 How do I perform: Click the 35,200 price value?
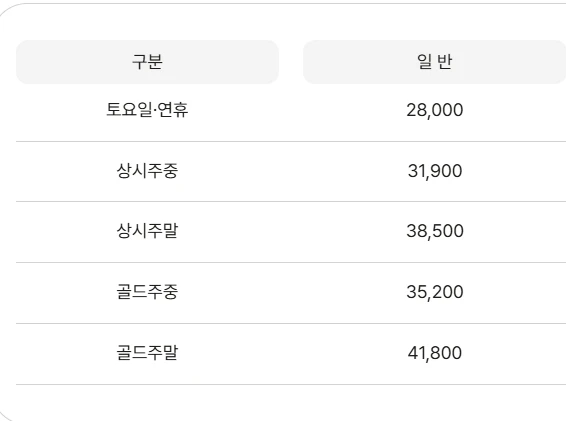click(435, 292)
